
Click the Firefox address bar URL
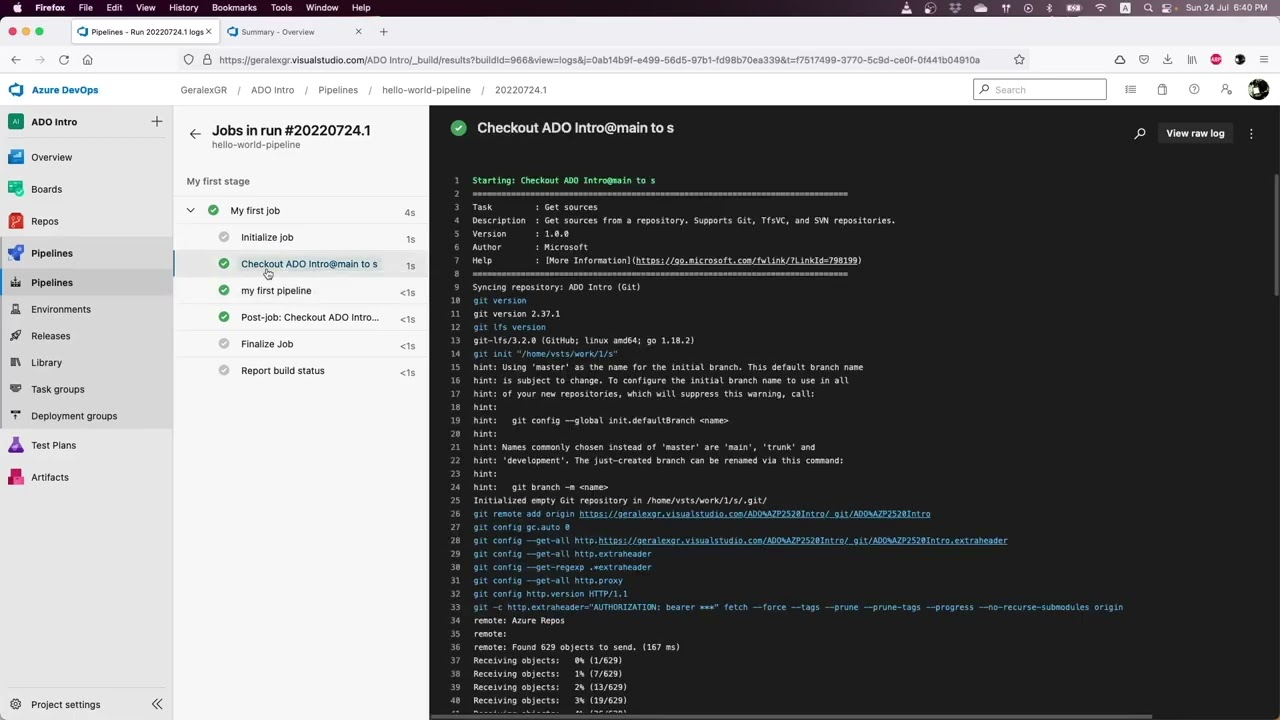pyautogui.click(x=600, y=60)
